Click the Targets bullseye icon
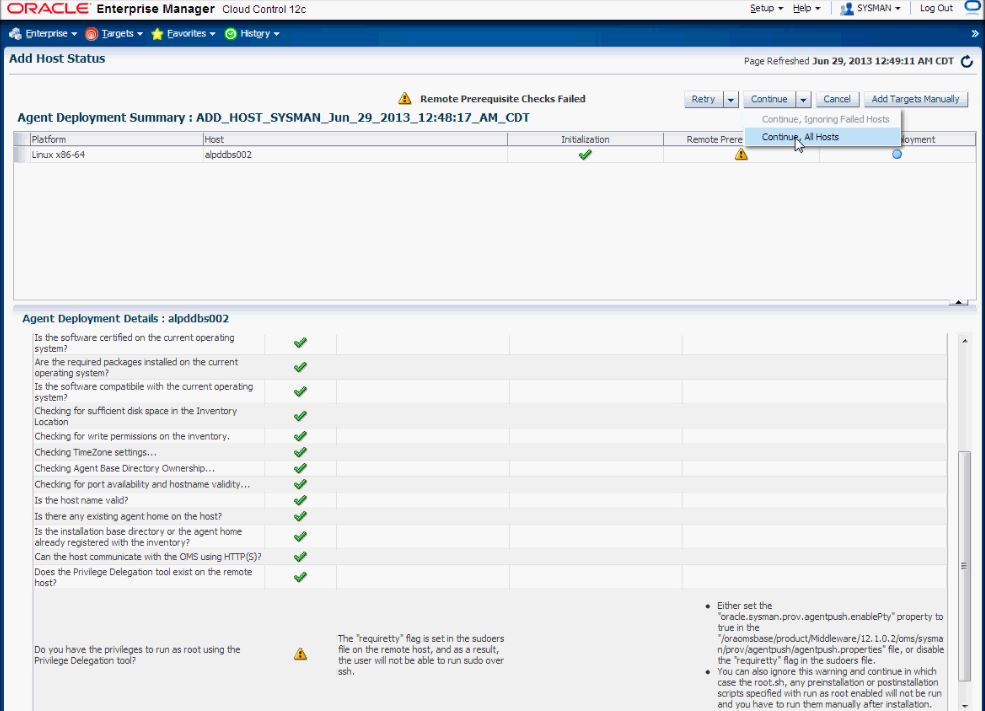This screenshot has width=985, height=711. (91, 34)
